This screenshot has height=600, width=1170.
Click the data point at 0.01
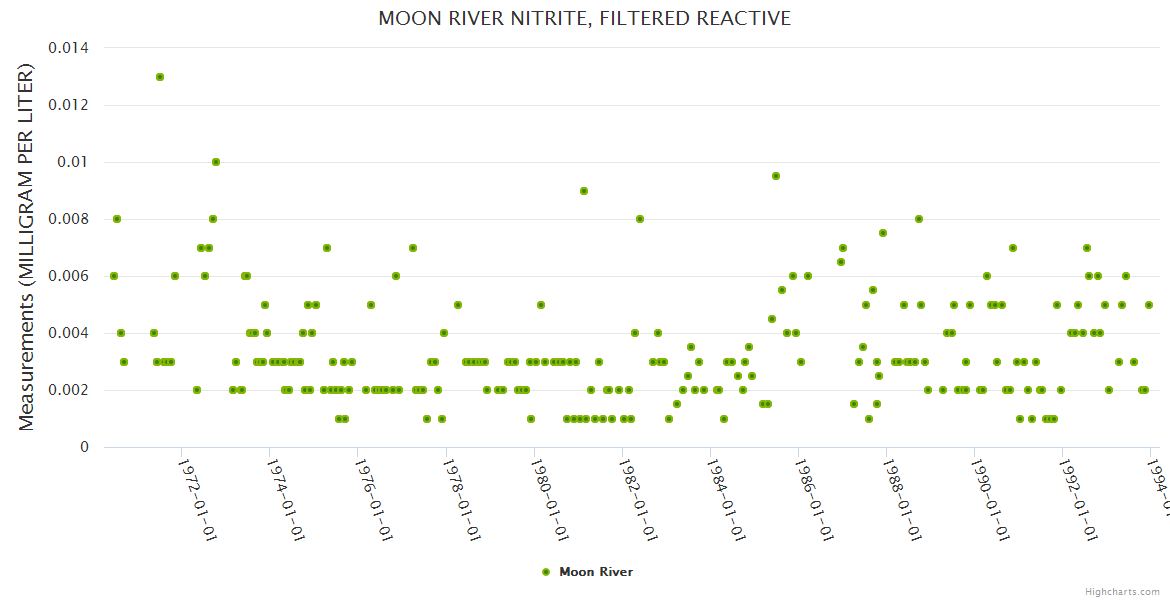click(216, 162)
